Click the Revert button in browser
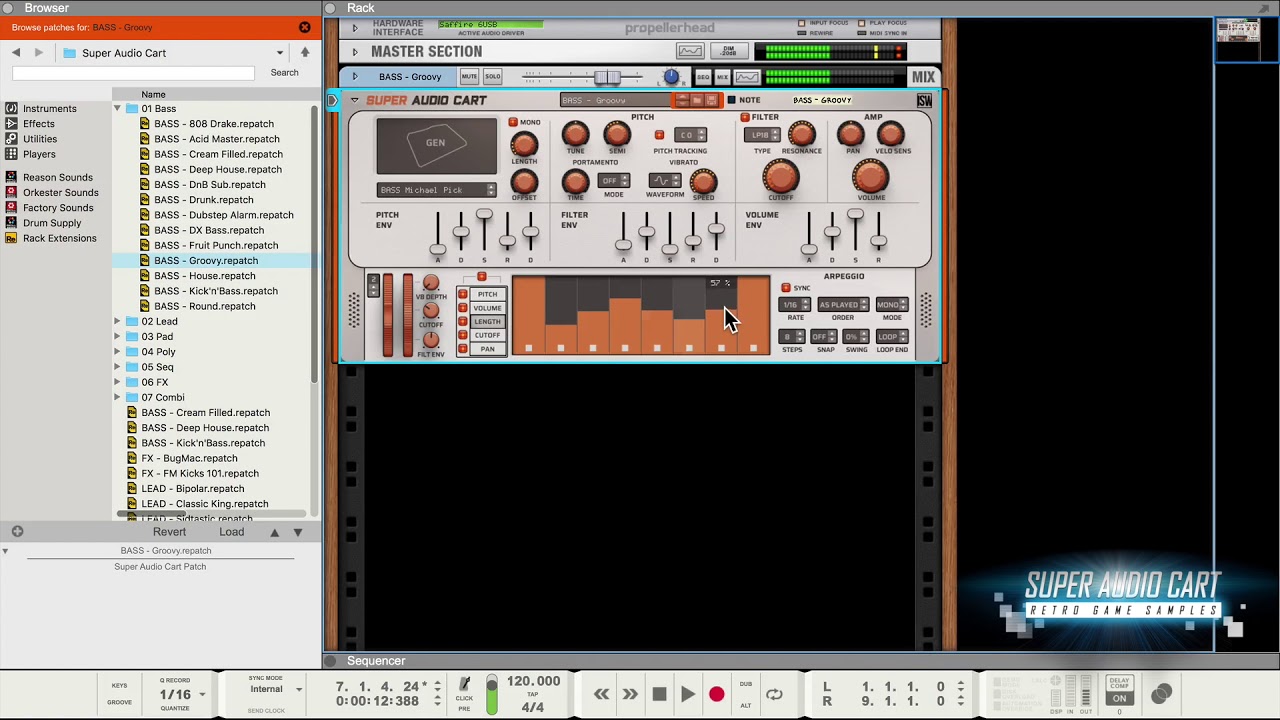 169,532
